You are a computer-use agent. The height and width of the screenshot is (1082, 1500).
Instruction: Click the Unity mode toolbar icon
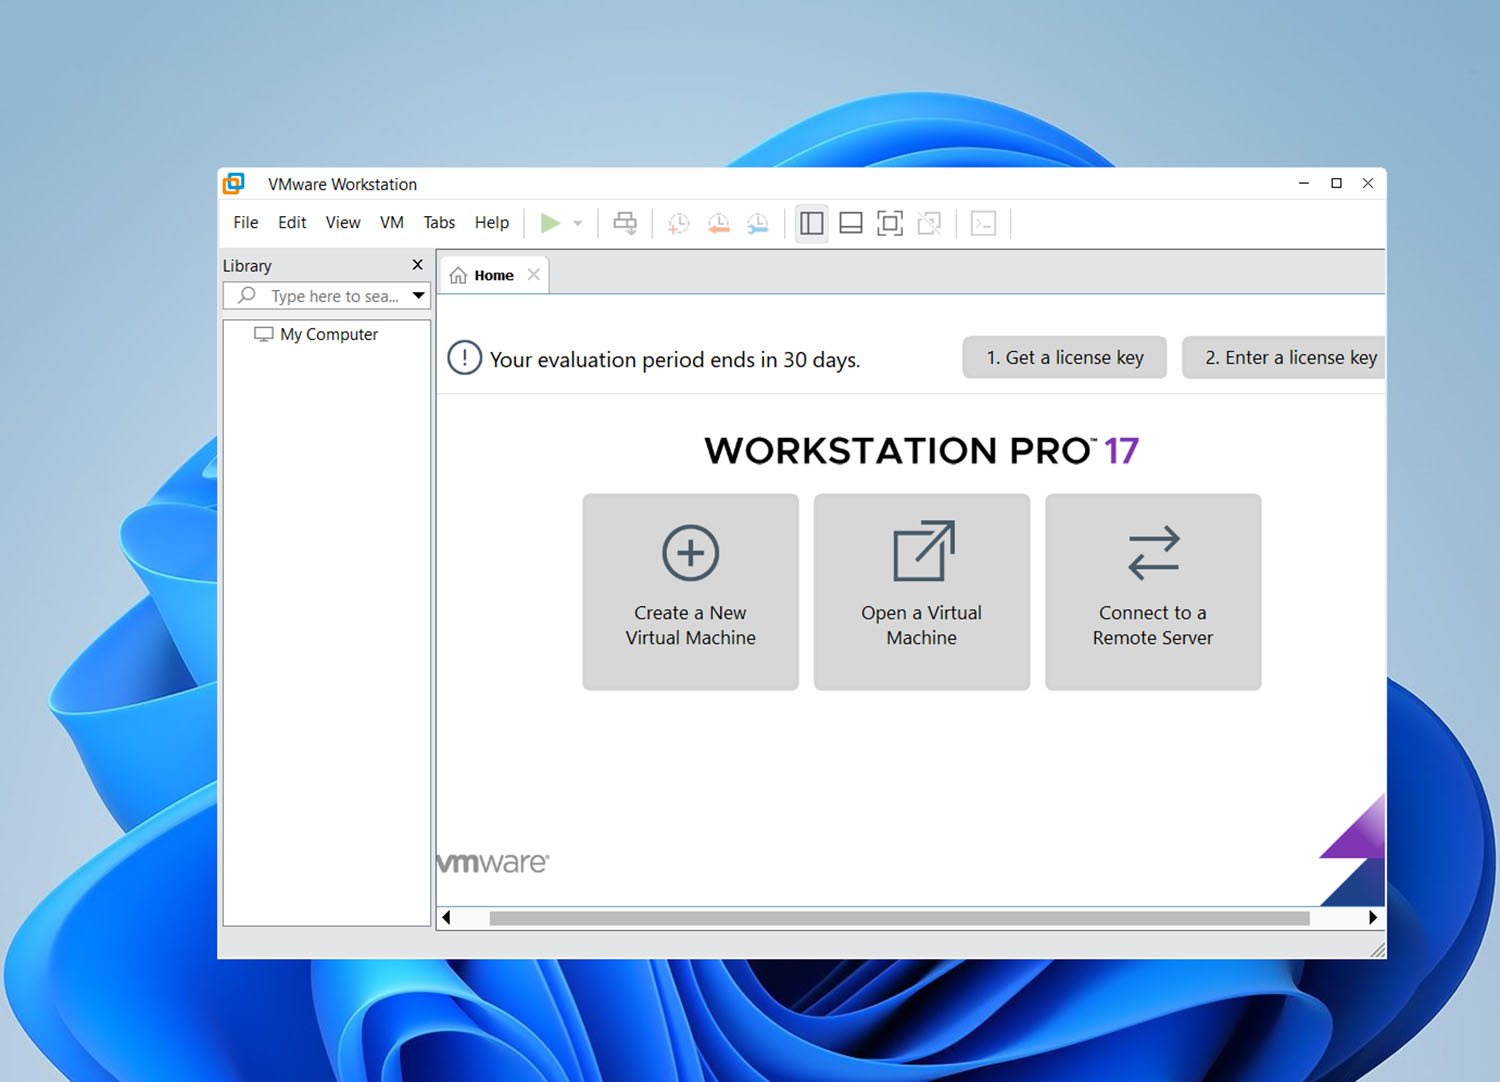(929, 223)
